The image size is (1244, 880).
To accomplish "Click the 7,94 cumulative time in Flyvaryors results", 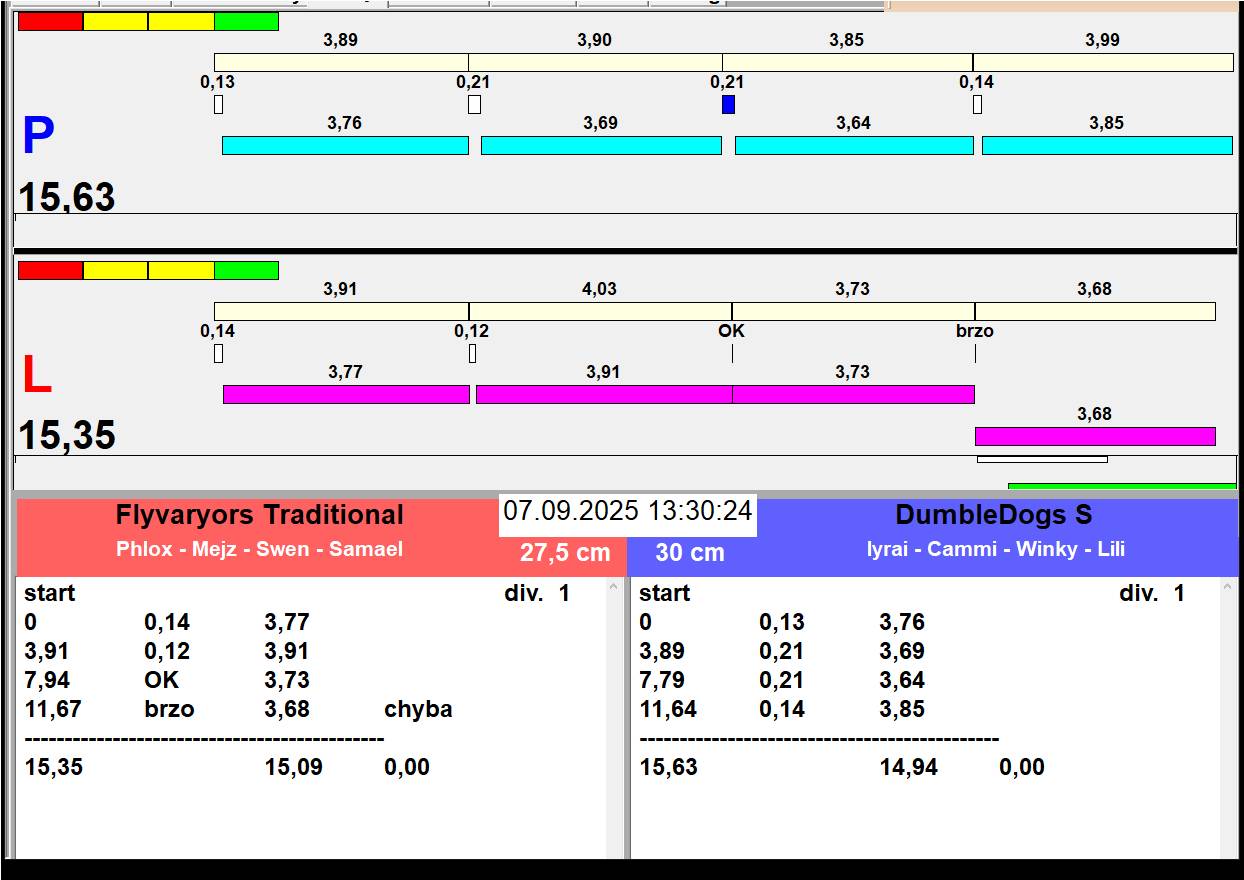I will [x=47, y=681].
